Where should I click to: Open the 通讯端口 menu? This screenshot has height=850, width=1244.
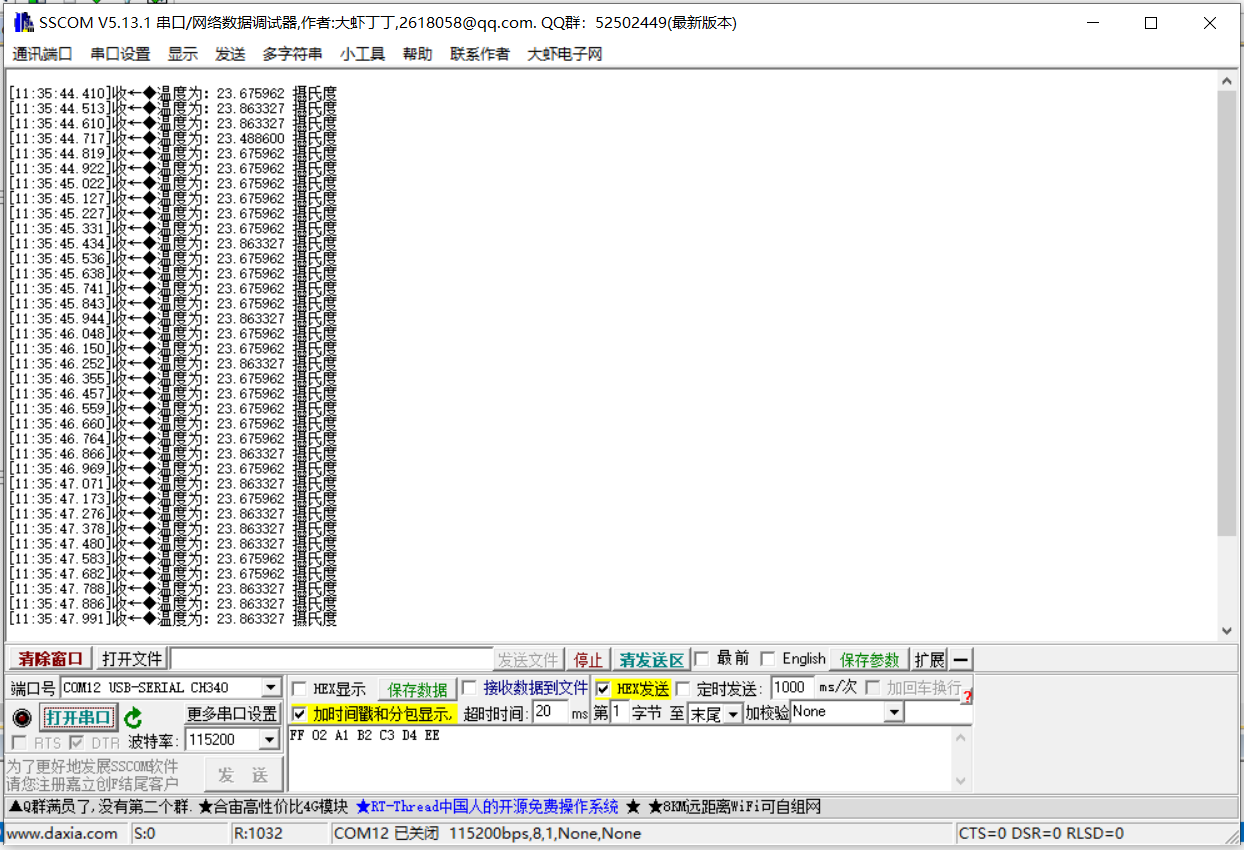point(42,54)
